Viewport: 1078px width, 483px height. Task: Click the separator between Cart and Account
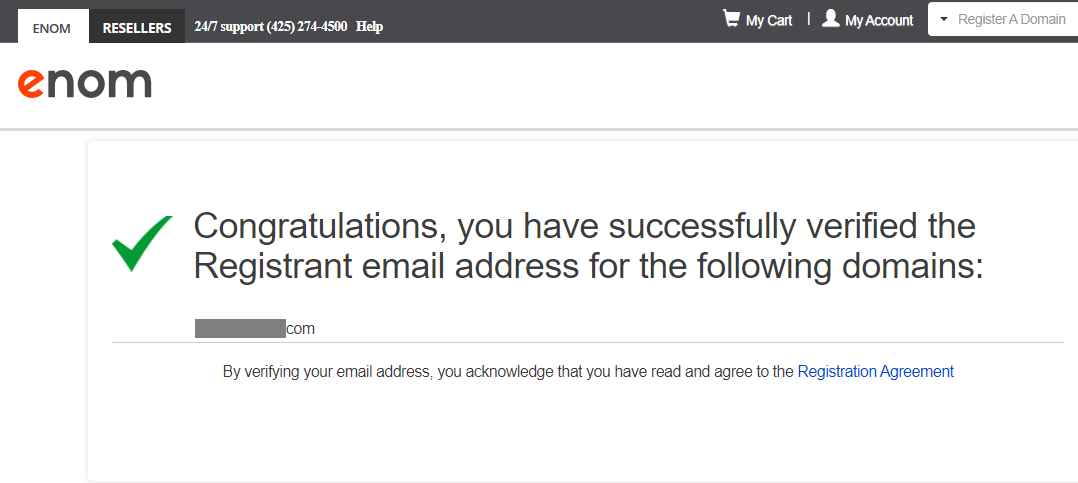(x=808, y=18)
